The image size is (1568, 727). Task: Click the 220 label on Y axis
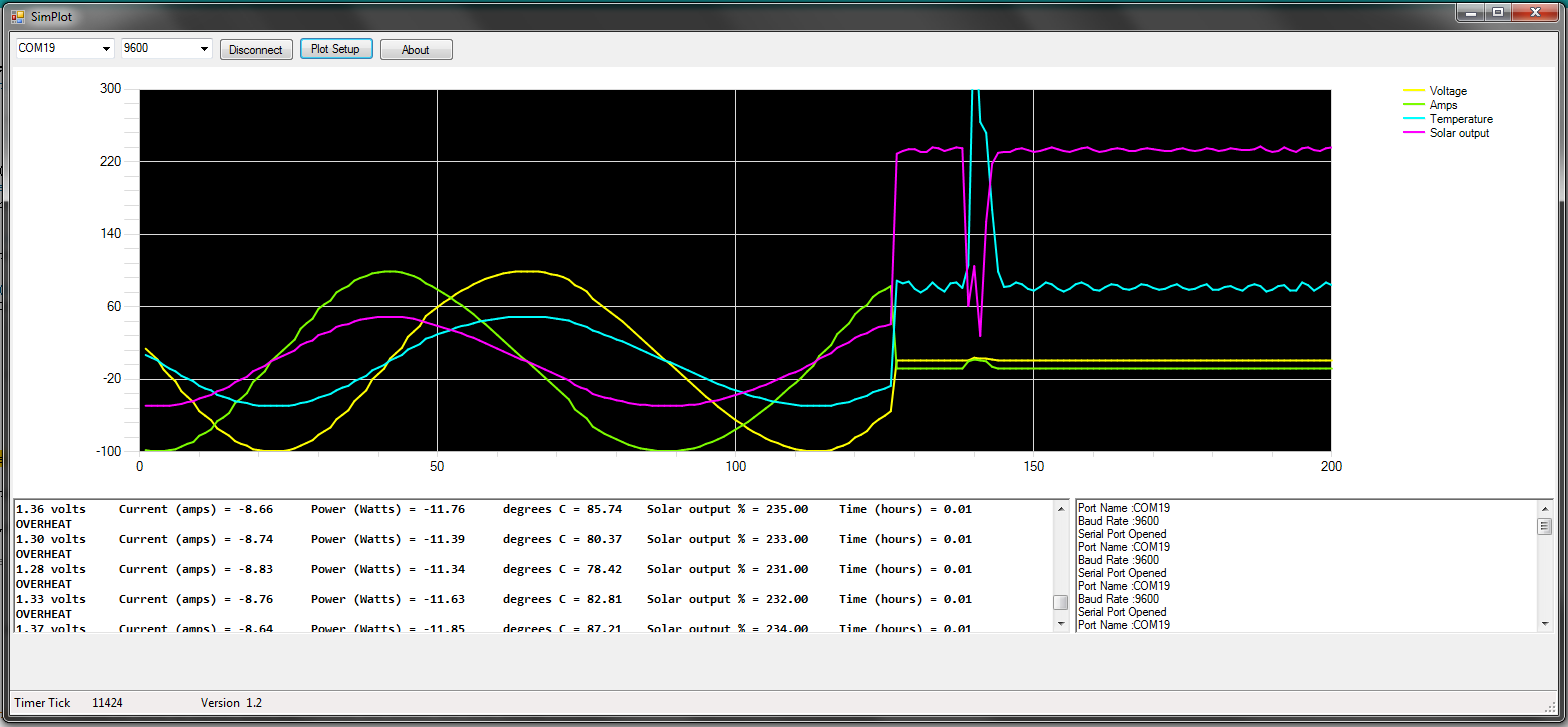(x=111, y=161)
